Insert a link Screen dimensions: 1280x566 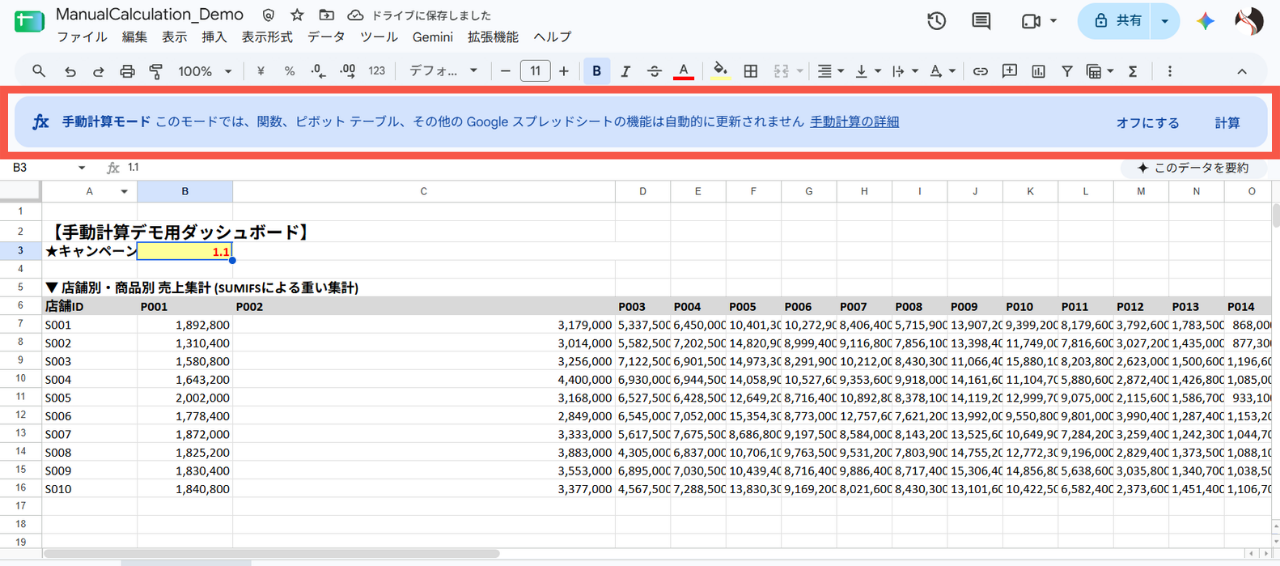pos(981,71)
